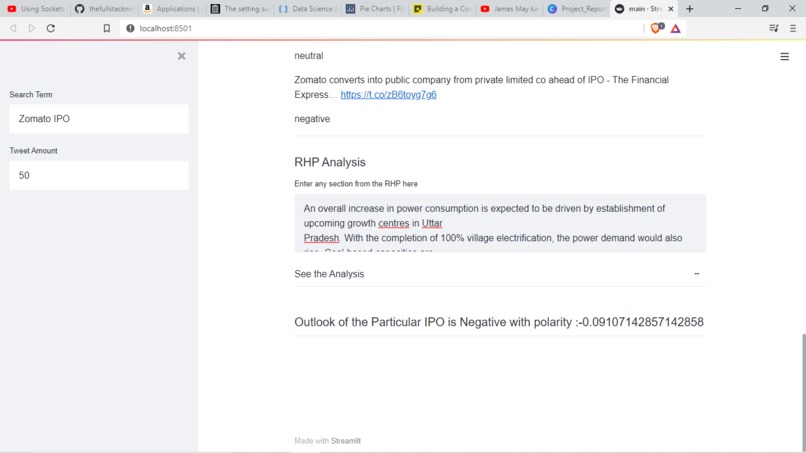Click the Outlook of the Particular IPO result text
Screen dimensions: 806x453
coord(499,322)
